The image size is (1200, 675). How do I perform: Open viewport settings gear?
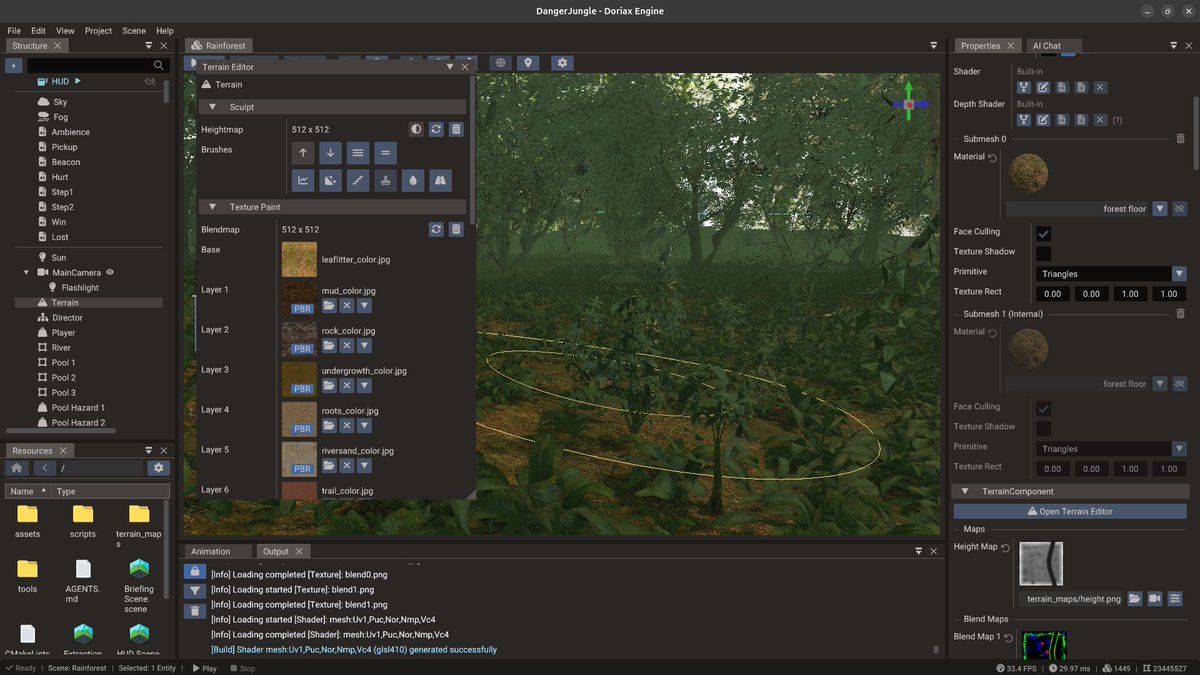tap(563, 63)
